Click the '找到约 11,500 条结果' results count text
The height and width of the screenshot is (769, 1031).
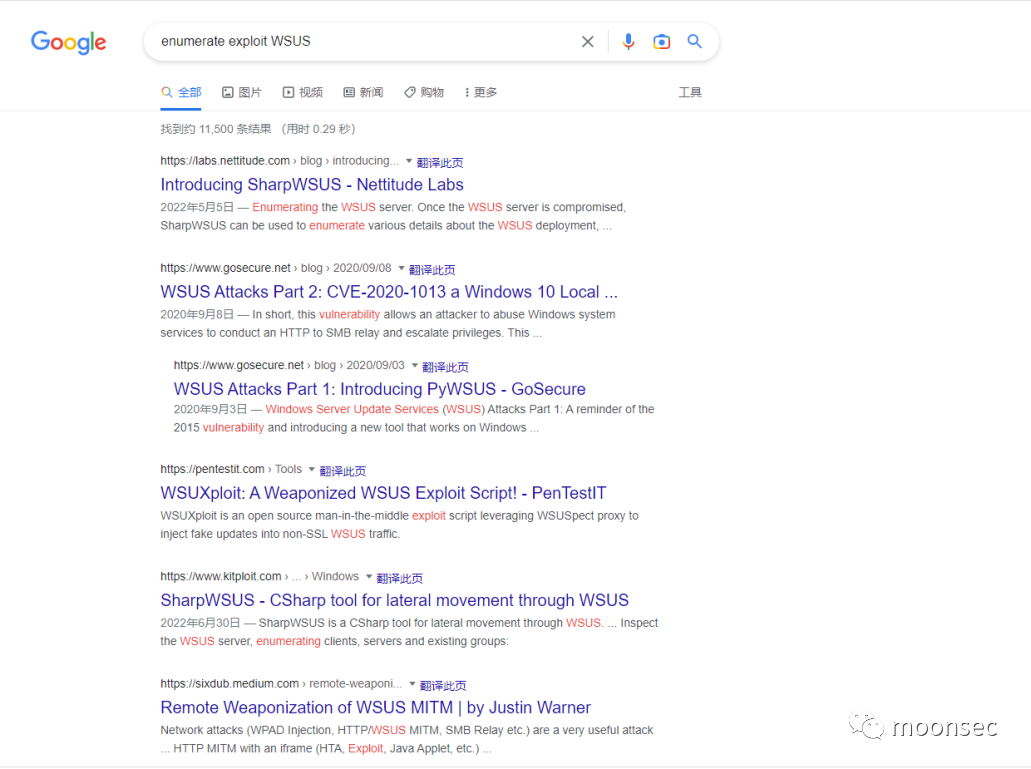click(x=216, y=129)
